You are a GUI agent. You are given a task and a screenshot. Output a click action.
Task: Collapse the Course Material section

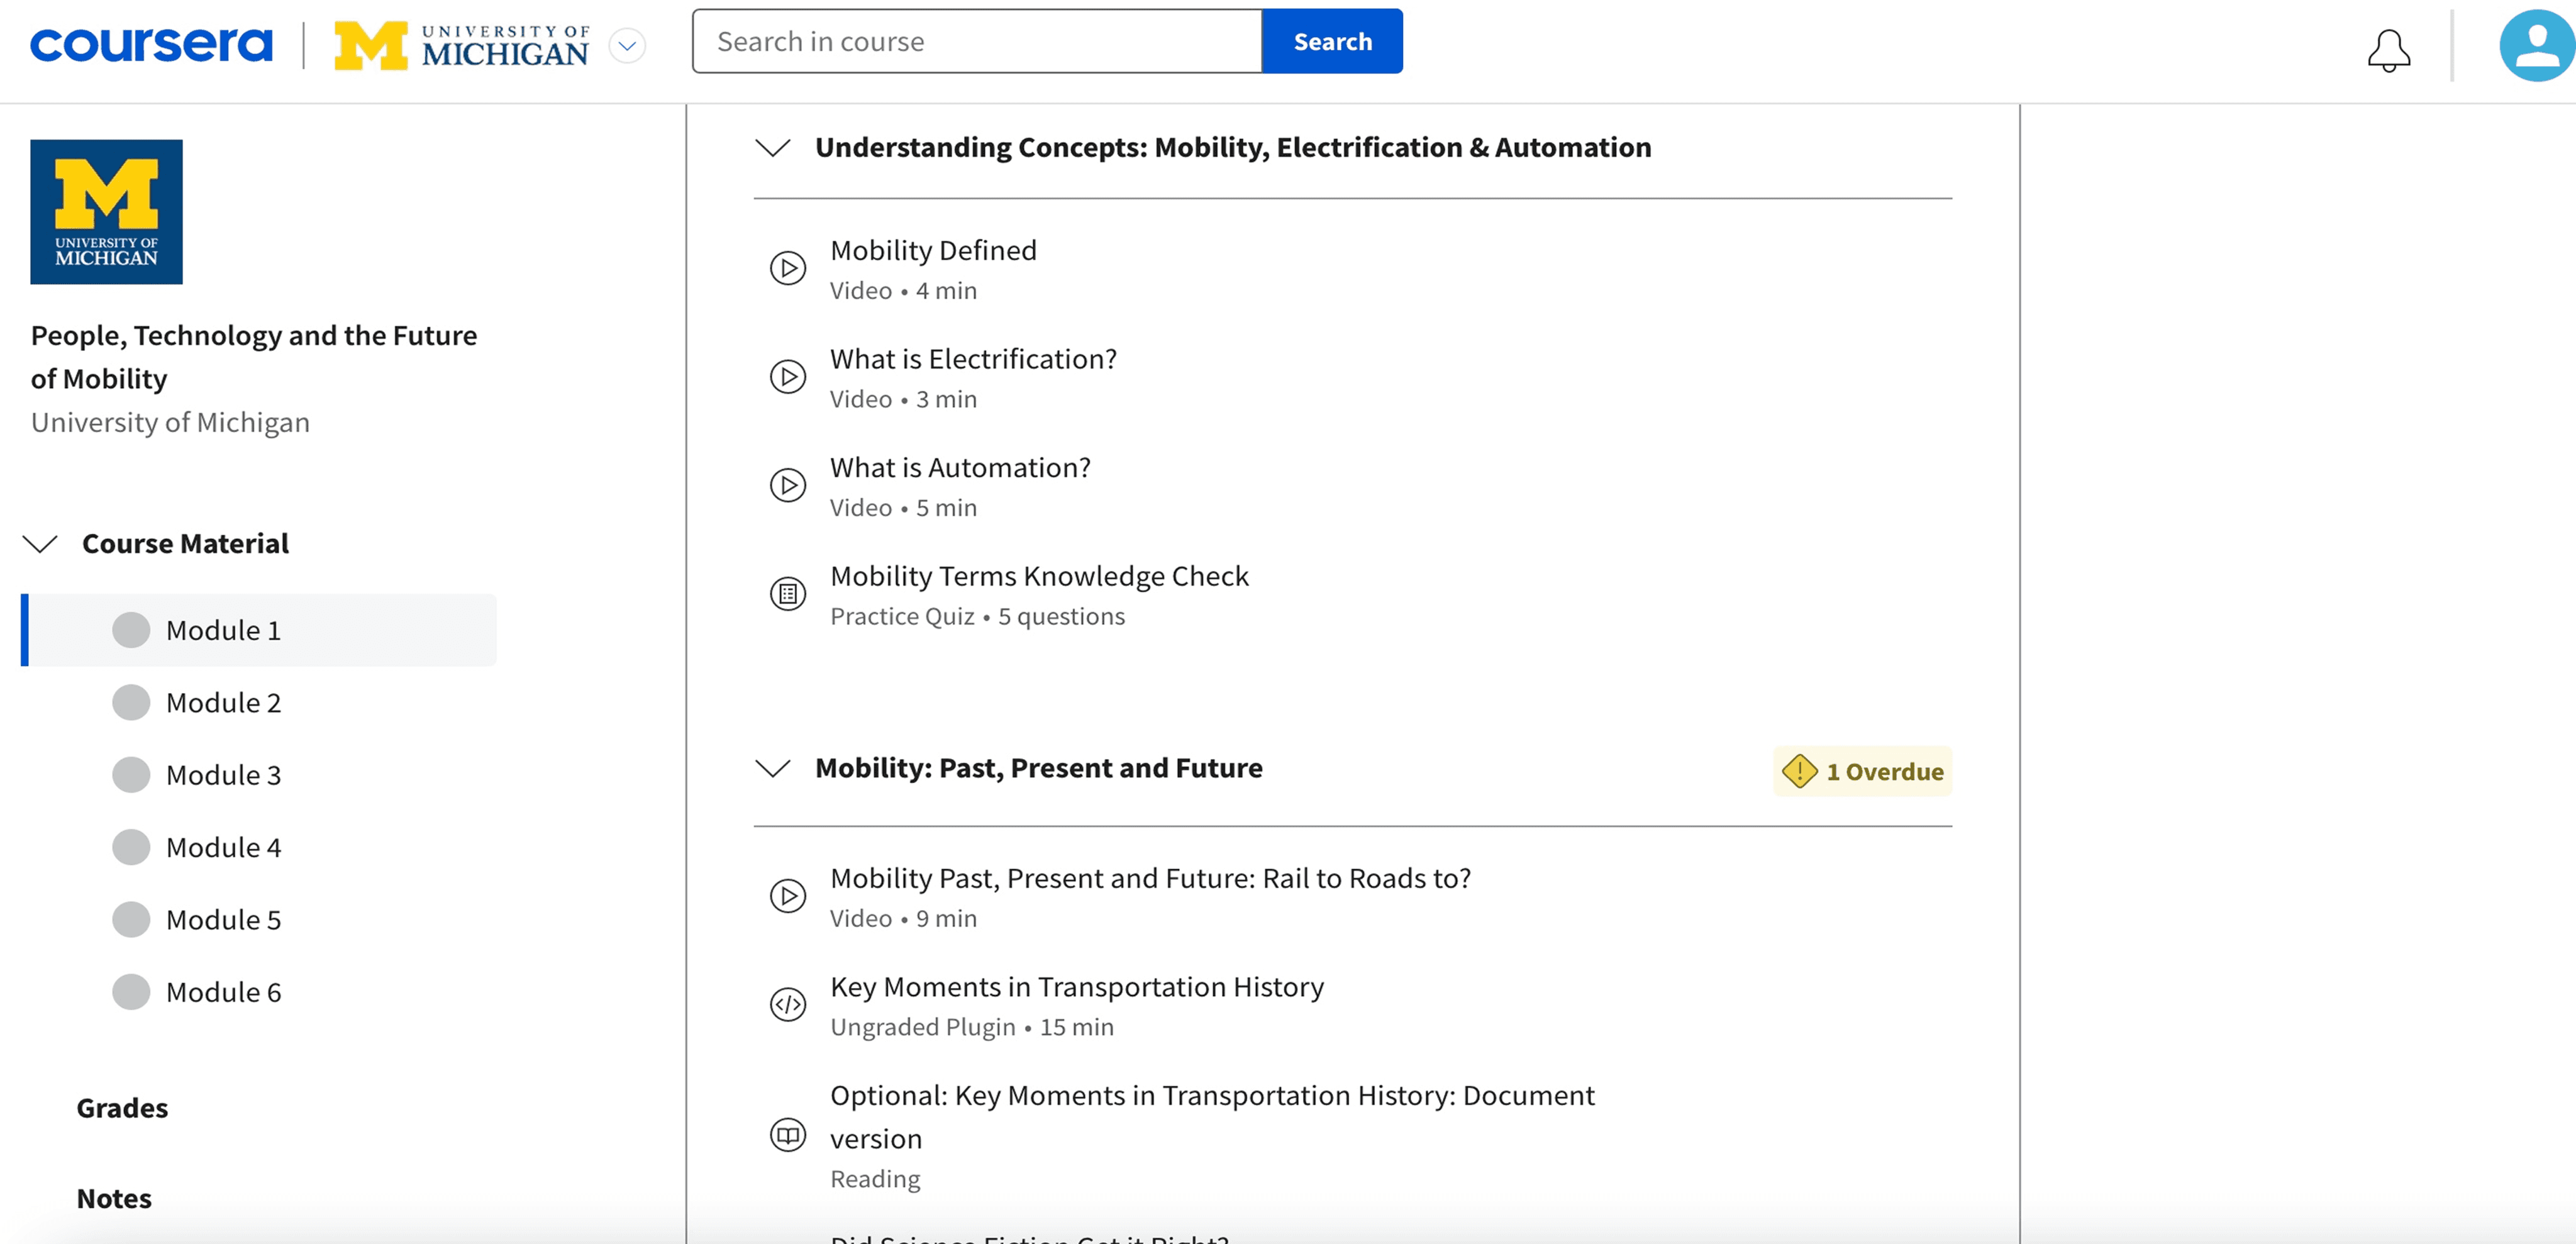pos(41,544)
